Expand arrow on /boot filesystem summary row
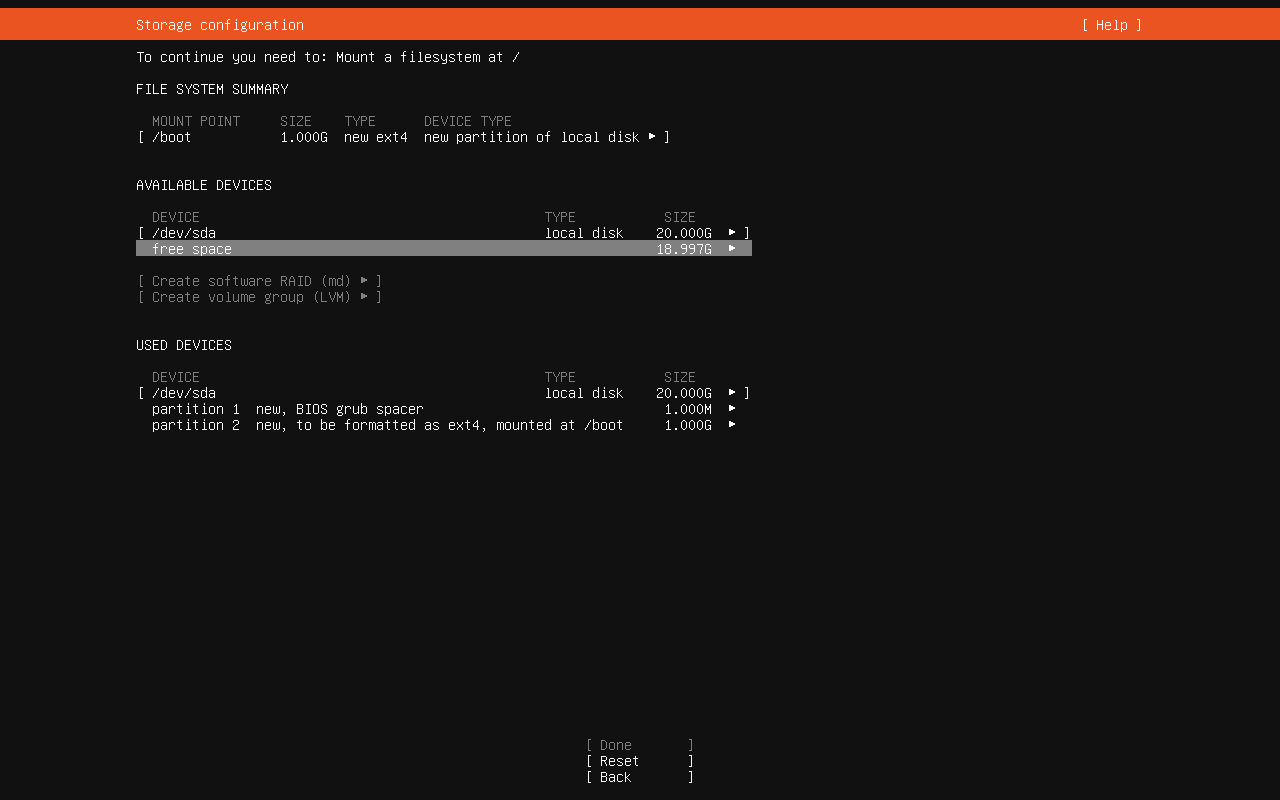 (x=652, y=136)
